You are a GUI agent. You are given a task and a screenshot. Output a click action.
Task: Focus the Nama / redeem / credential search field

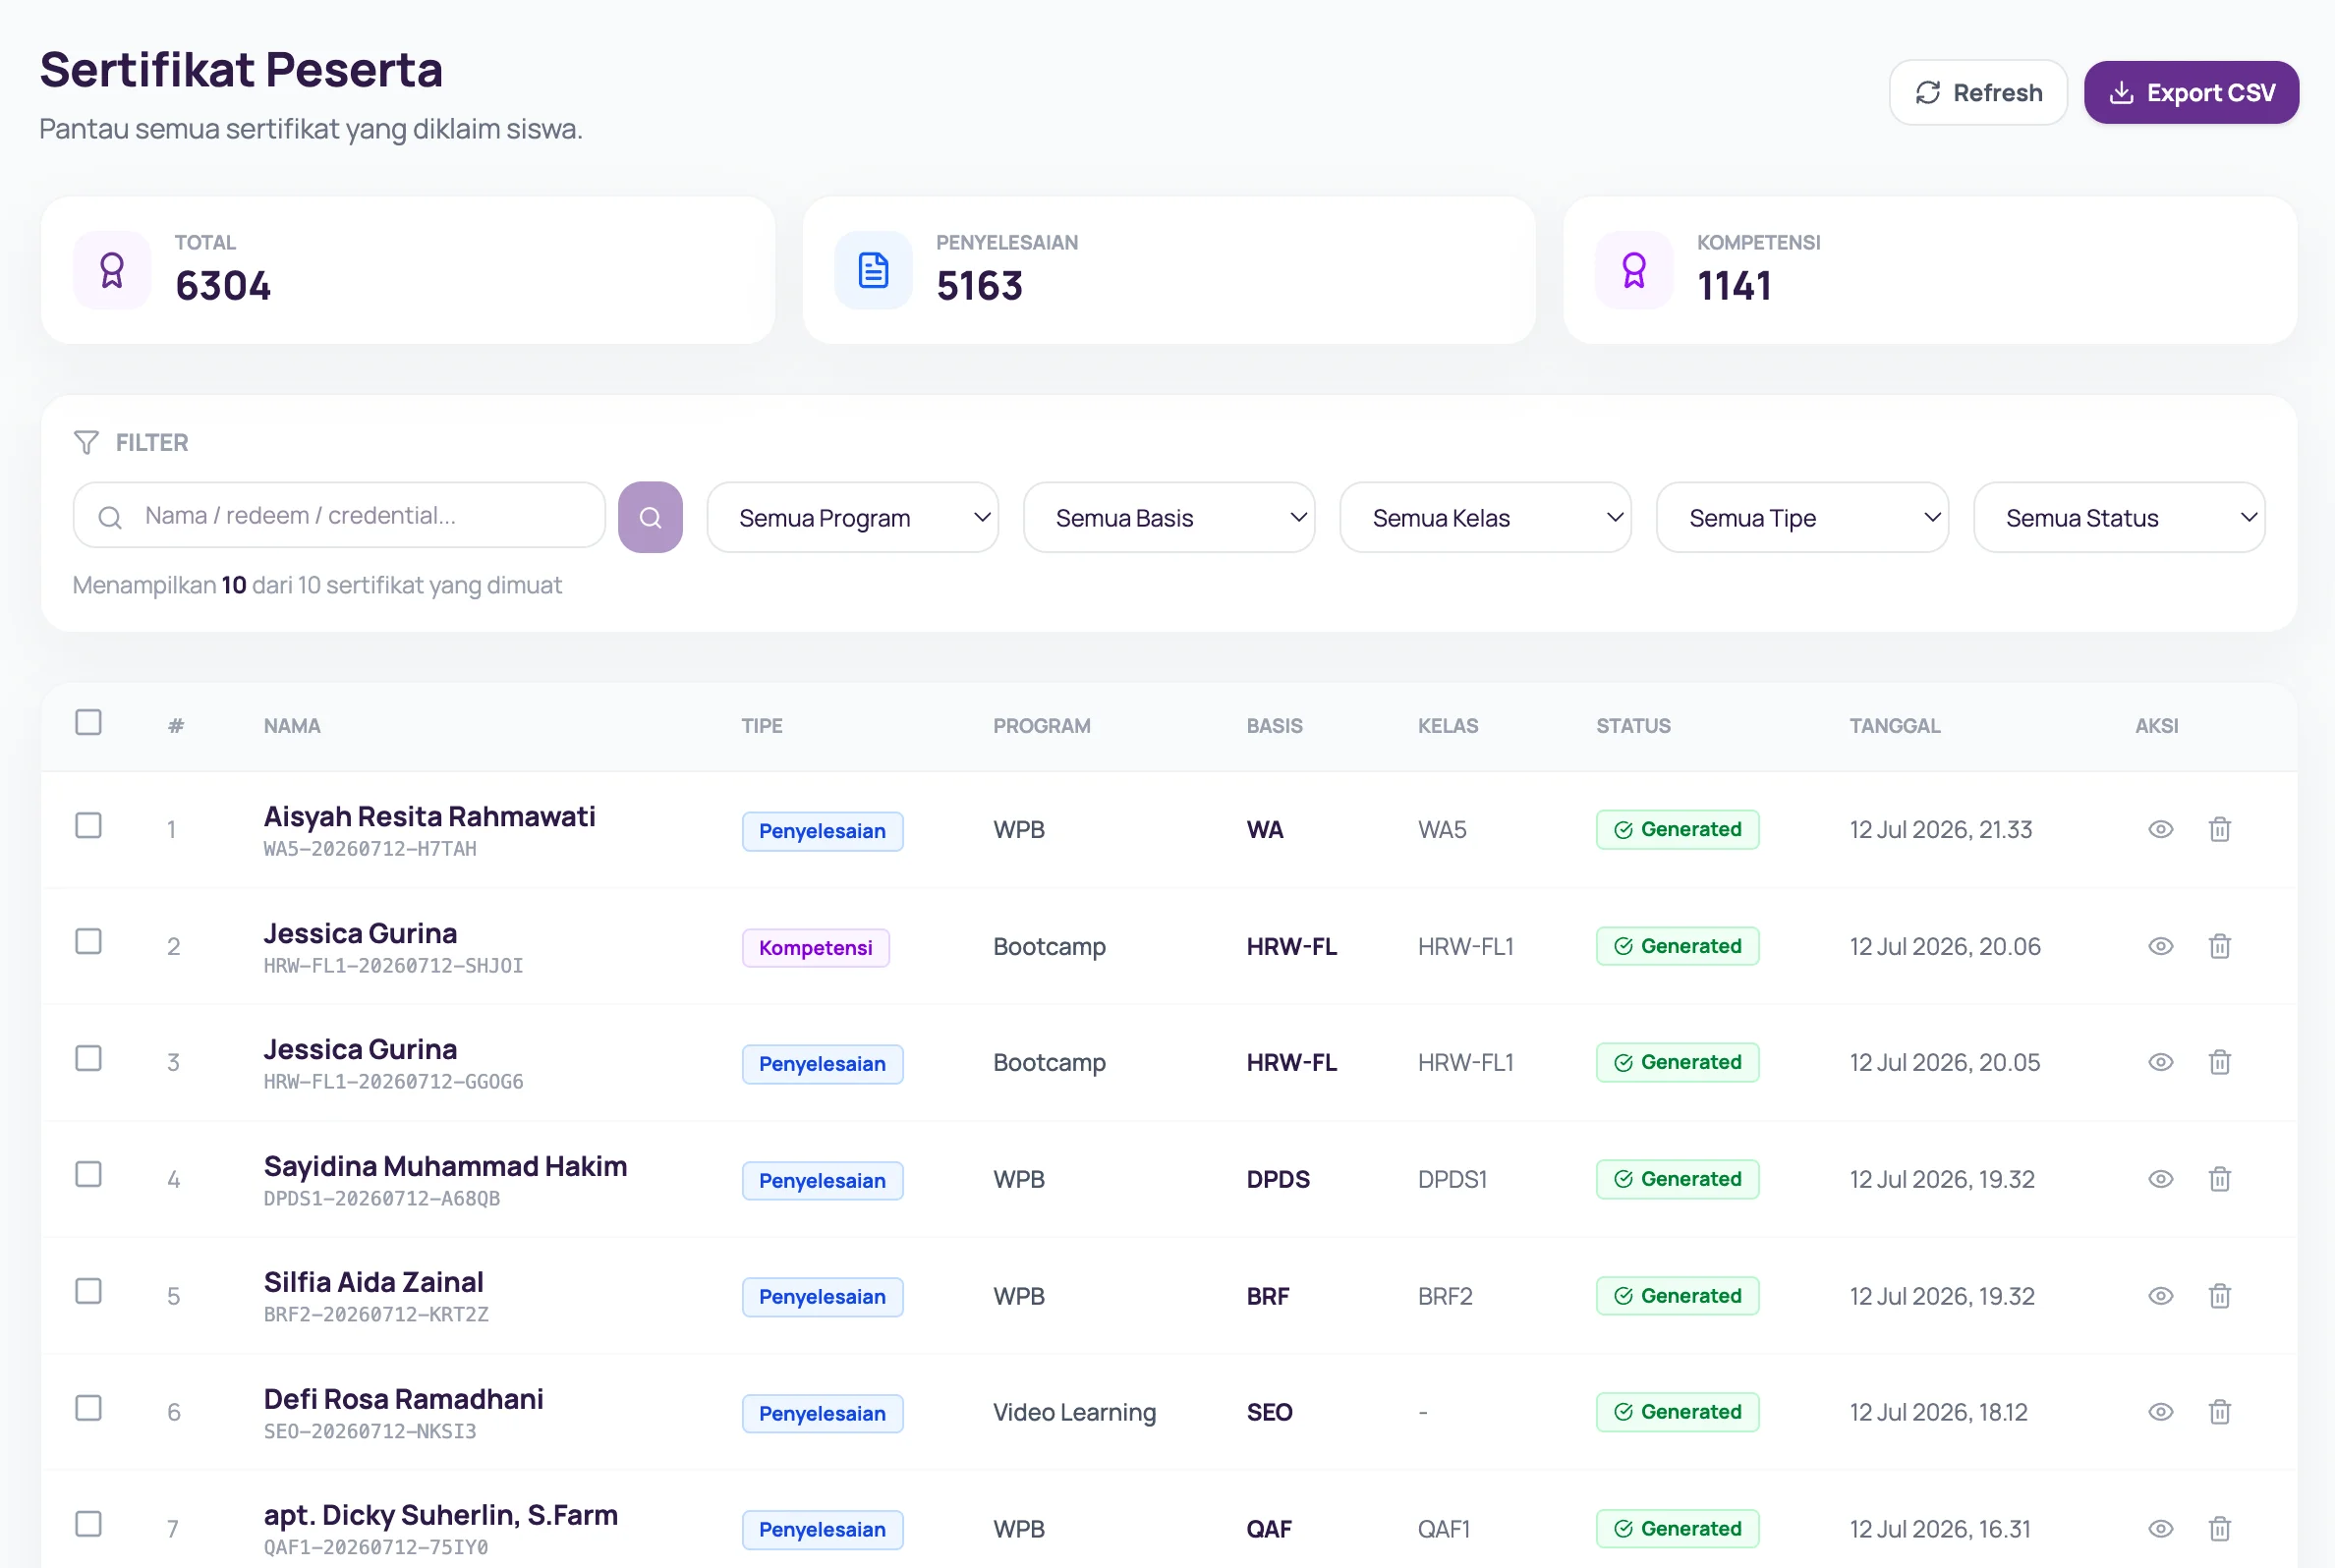coord(339,516)
